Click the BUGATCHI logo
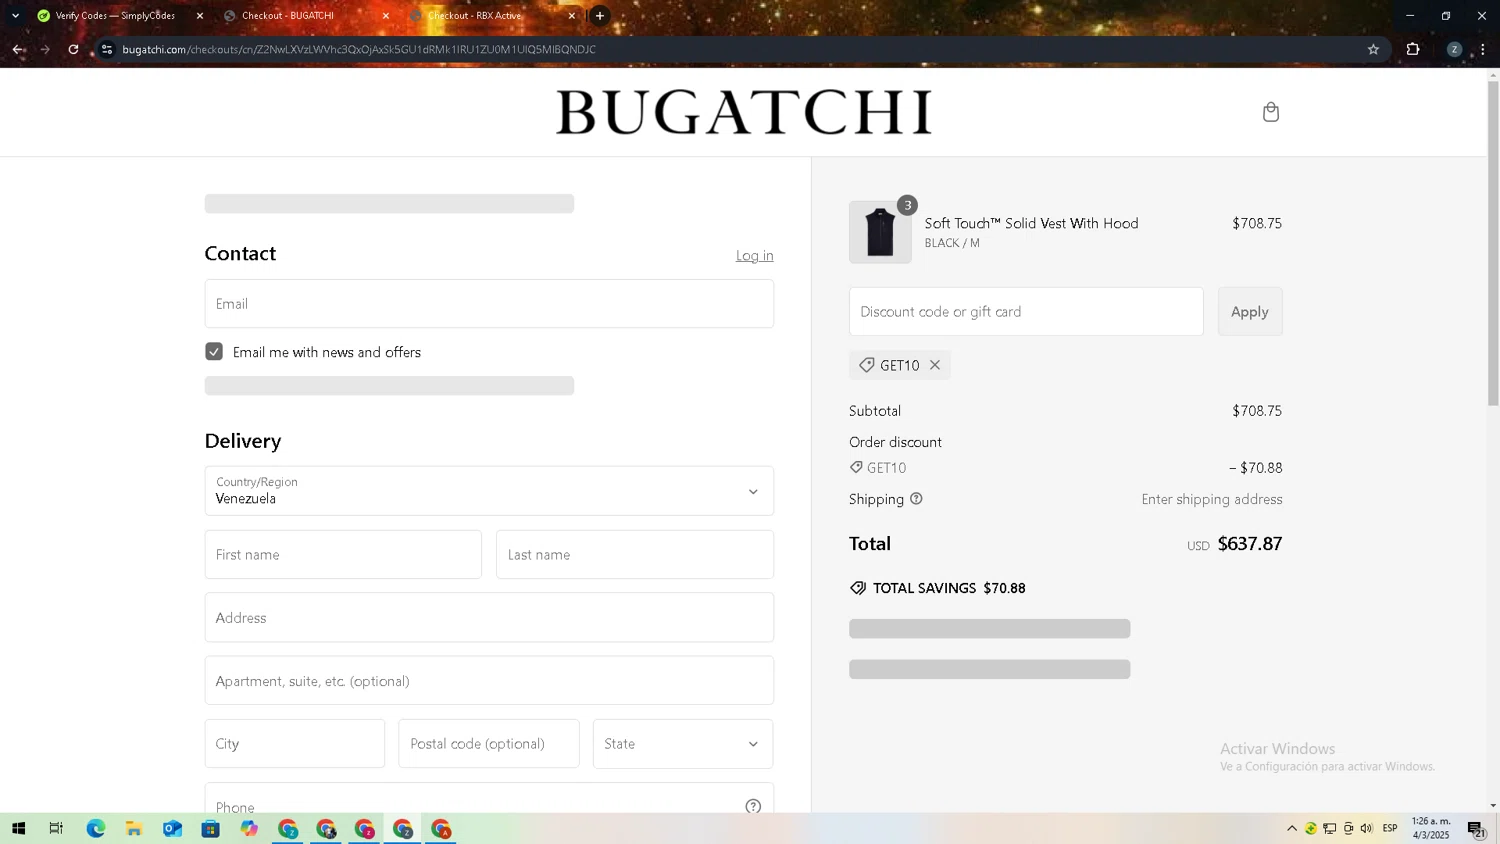 point(744,112)
